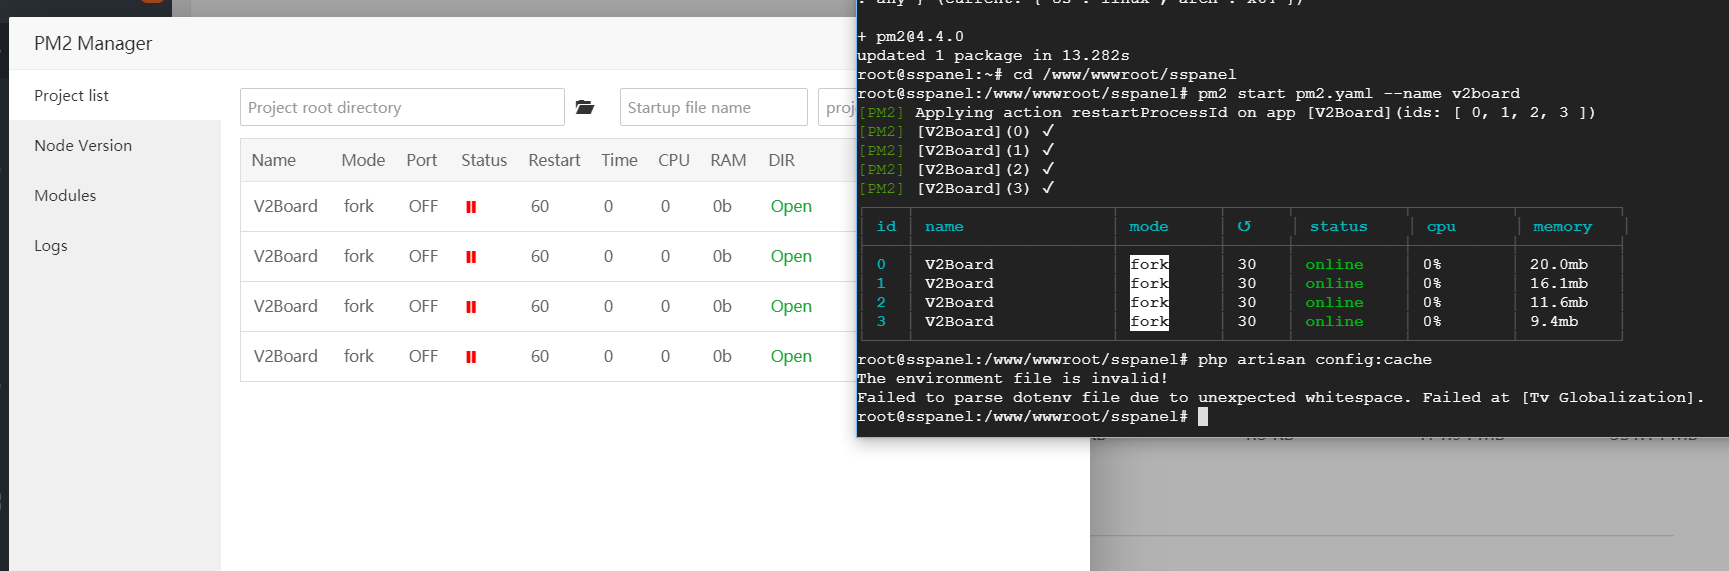Click terminal 20.0mb memory value

tap(1559, 264)
